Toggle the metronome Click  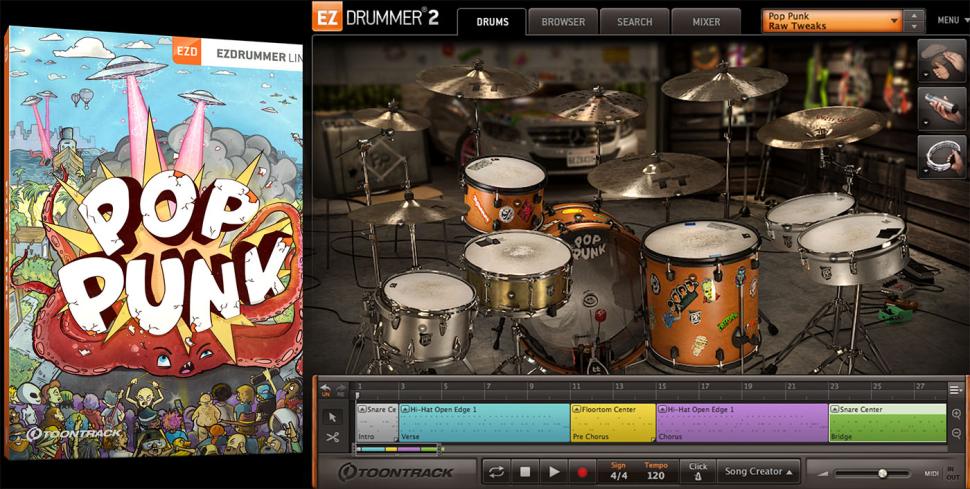point(697,471)
